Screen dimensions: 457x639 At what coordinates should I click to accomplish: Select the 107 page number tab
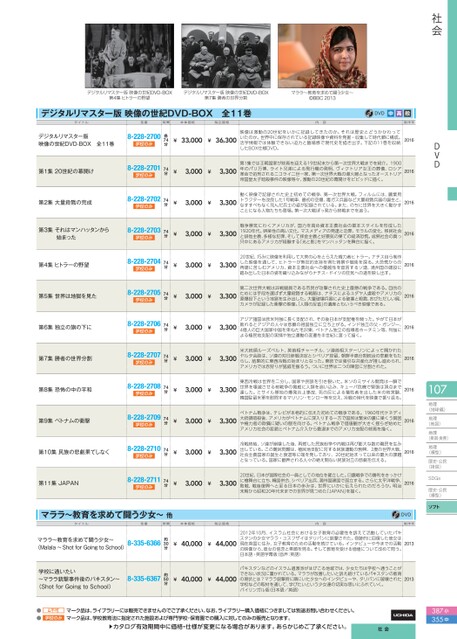pyautogui.click(x=441, y=390)
